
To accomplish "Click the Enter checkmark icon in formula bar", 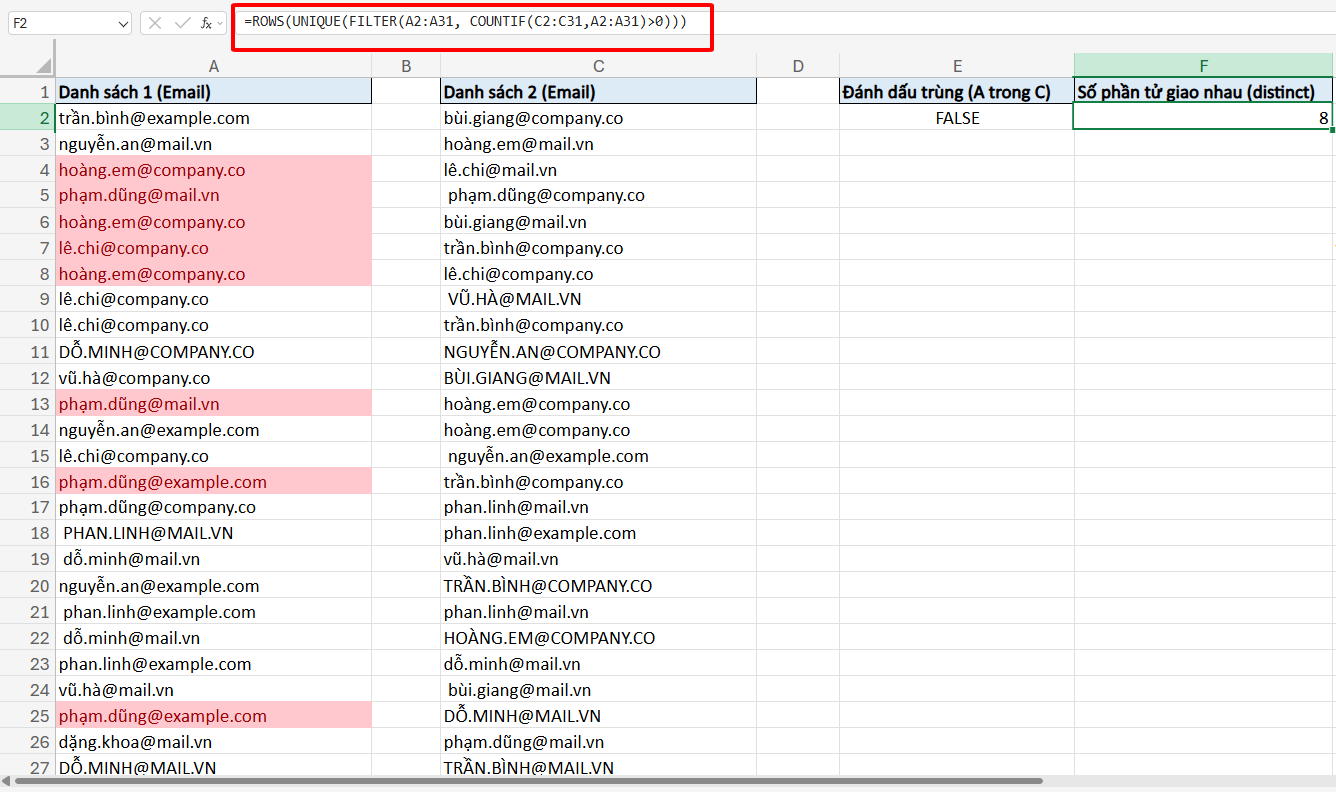I will 181,22.
